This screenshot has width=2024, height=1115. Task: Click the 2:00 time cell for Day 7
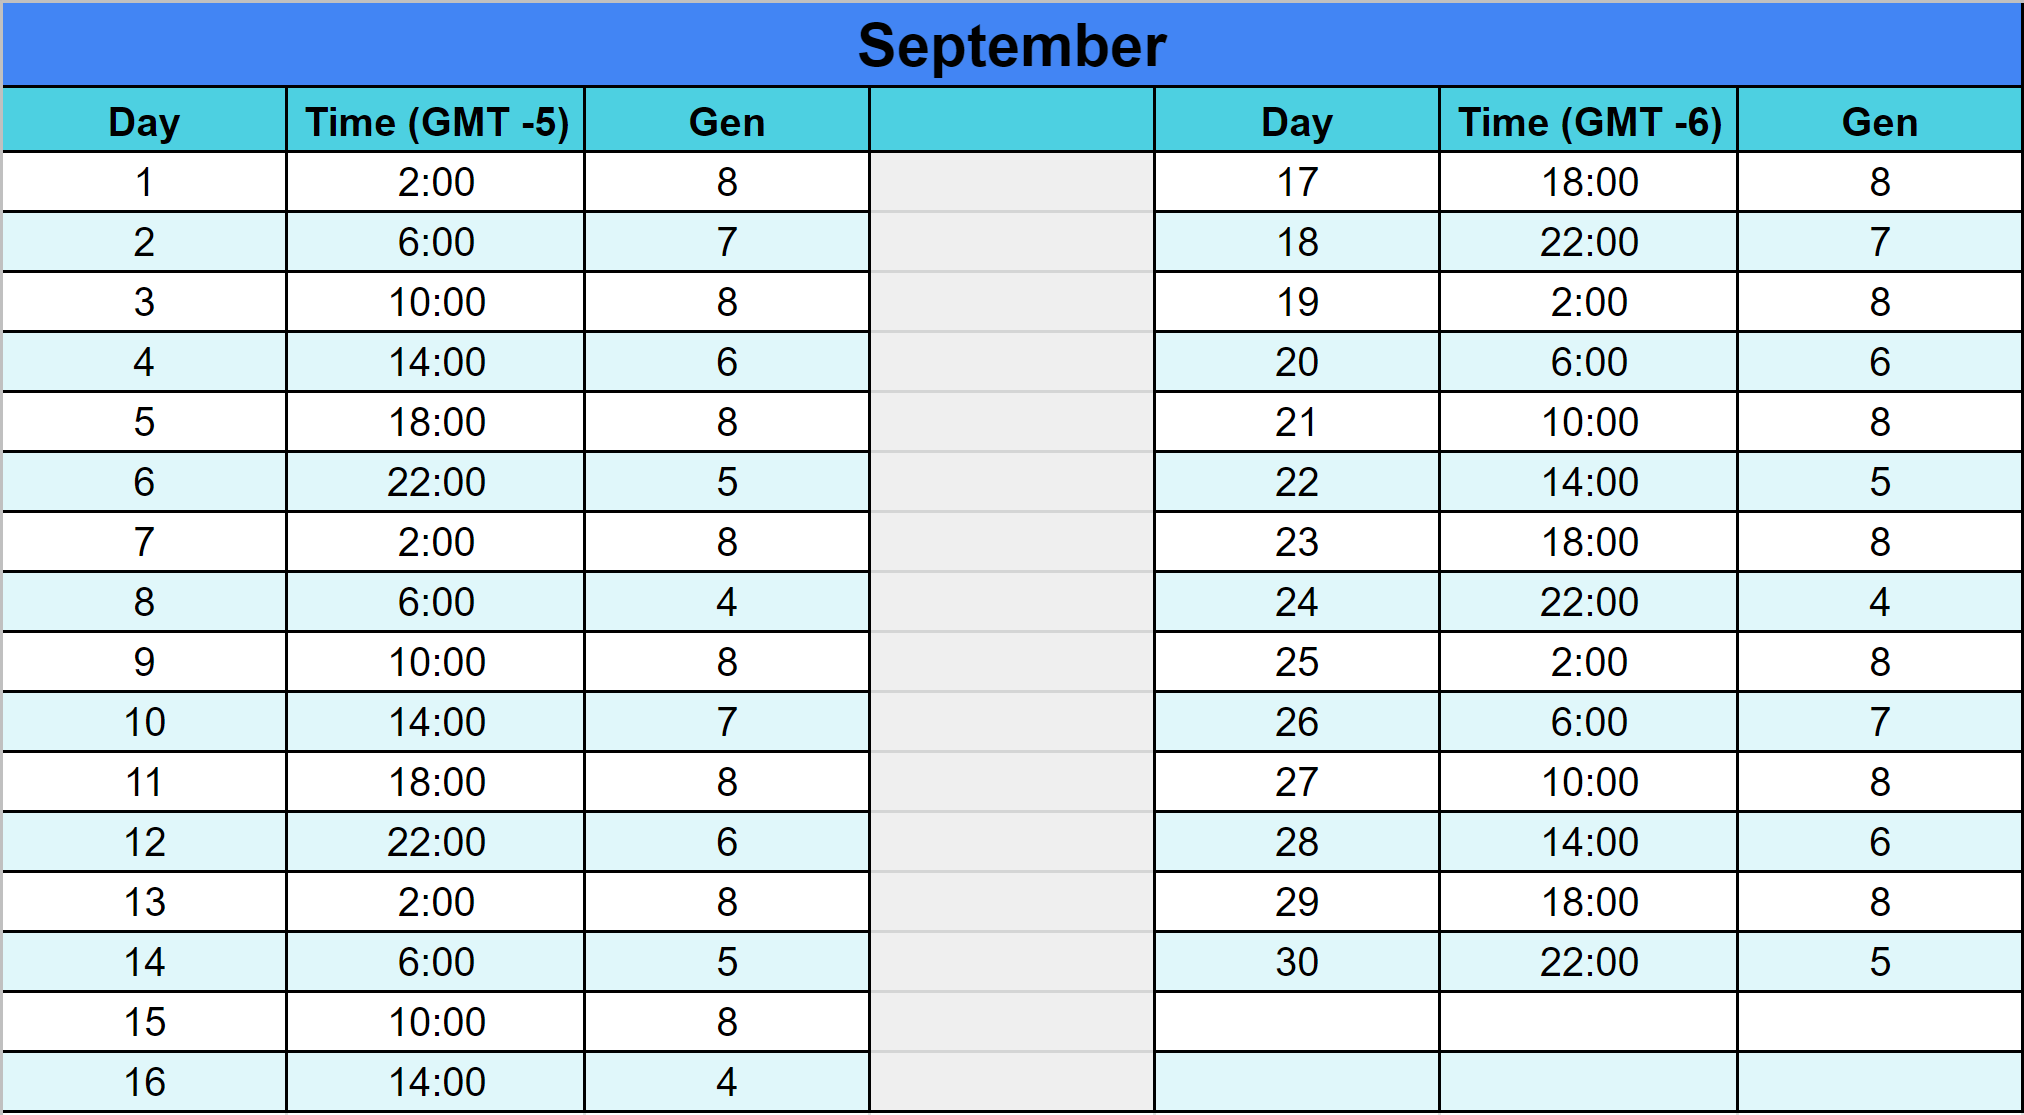pos(436,542)
